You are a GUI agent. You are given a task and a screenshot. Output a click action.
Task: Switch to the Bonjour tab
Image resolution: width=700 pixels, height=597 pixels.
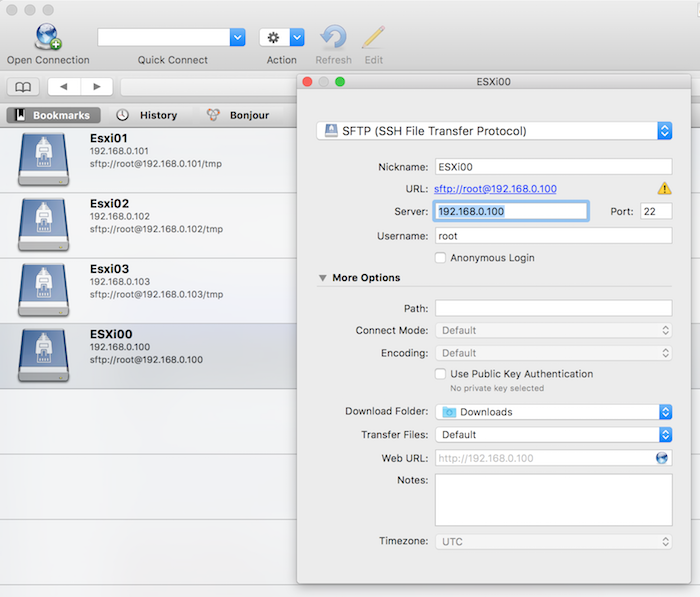pos(238,115)
